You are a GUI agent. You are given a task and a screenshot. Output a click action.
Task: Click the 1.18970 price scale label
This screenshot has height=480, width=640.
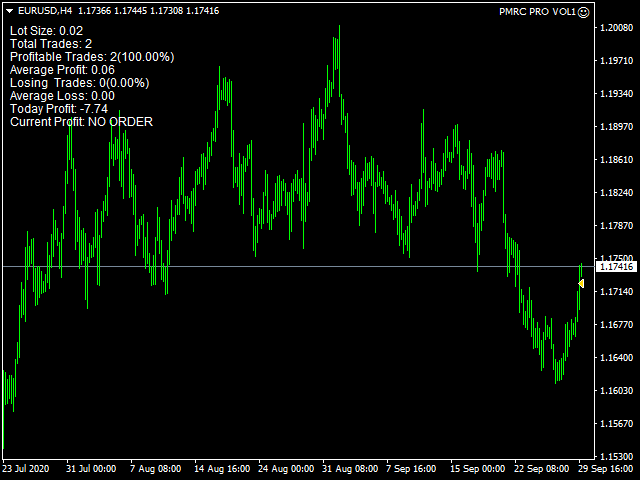(x=616, y=127)
